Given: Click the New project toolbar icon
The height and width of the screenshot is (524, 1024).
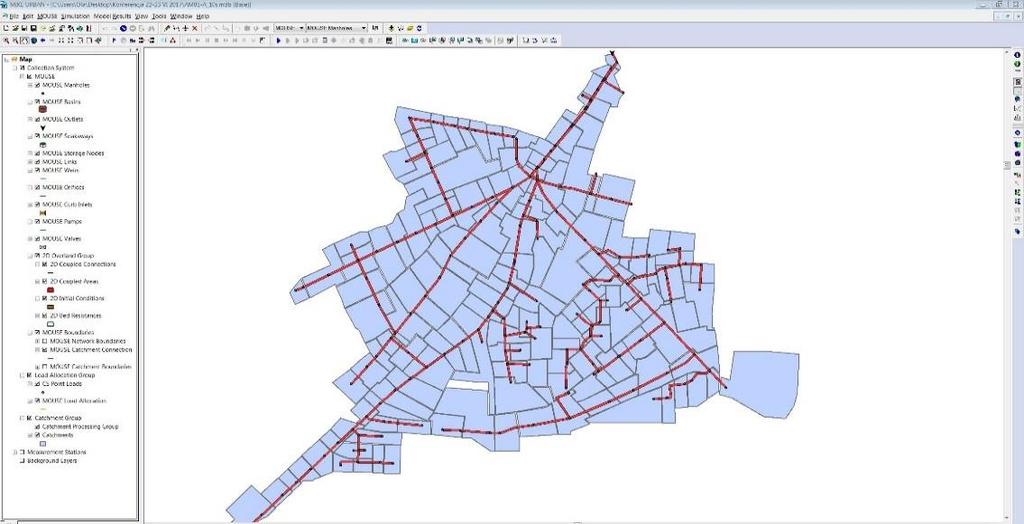Looking at the screenshot, I should click(x=6, y=28).
